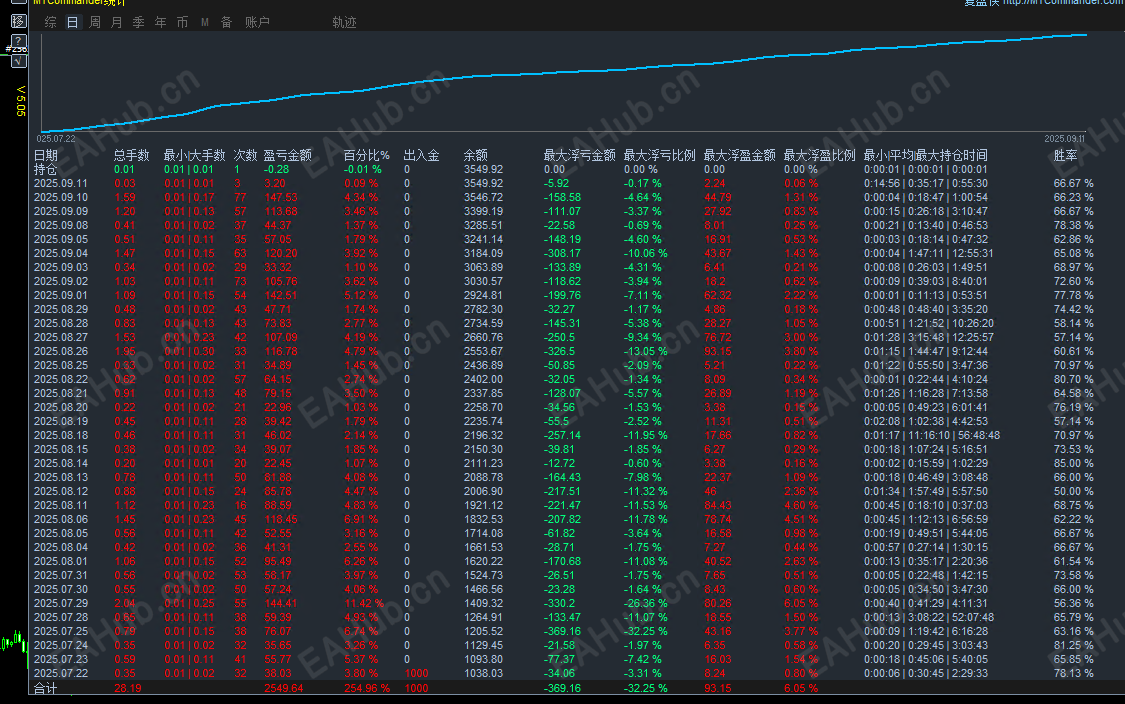Select the 2025.08.01 date row
This screenshot has height=704, width=1125.
[61, 561]
